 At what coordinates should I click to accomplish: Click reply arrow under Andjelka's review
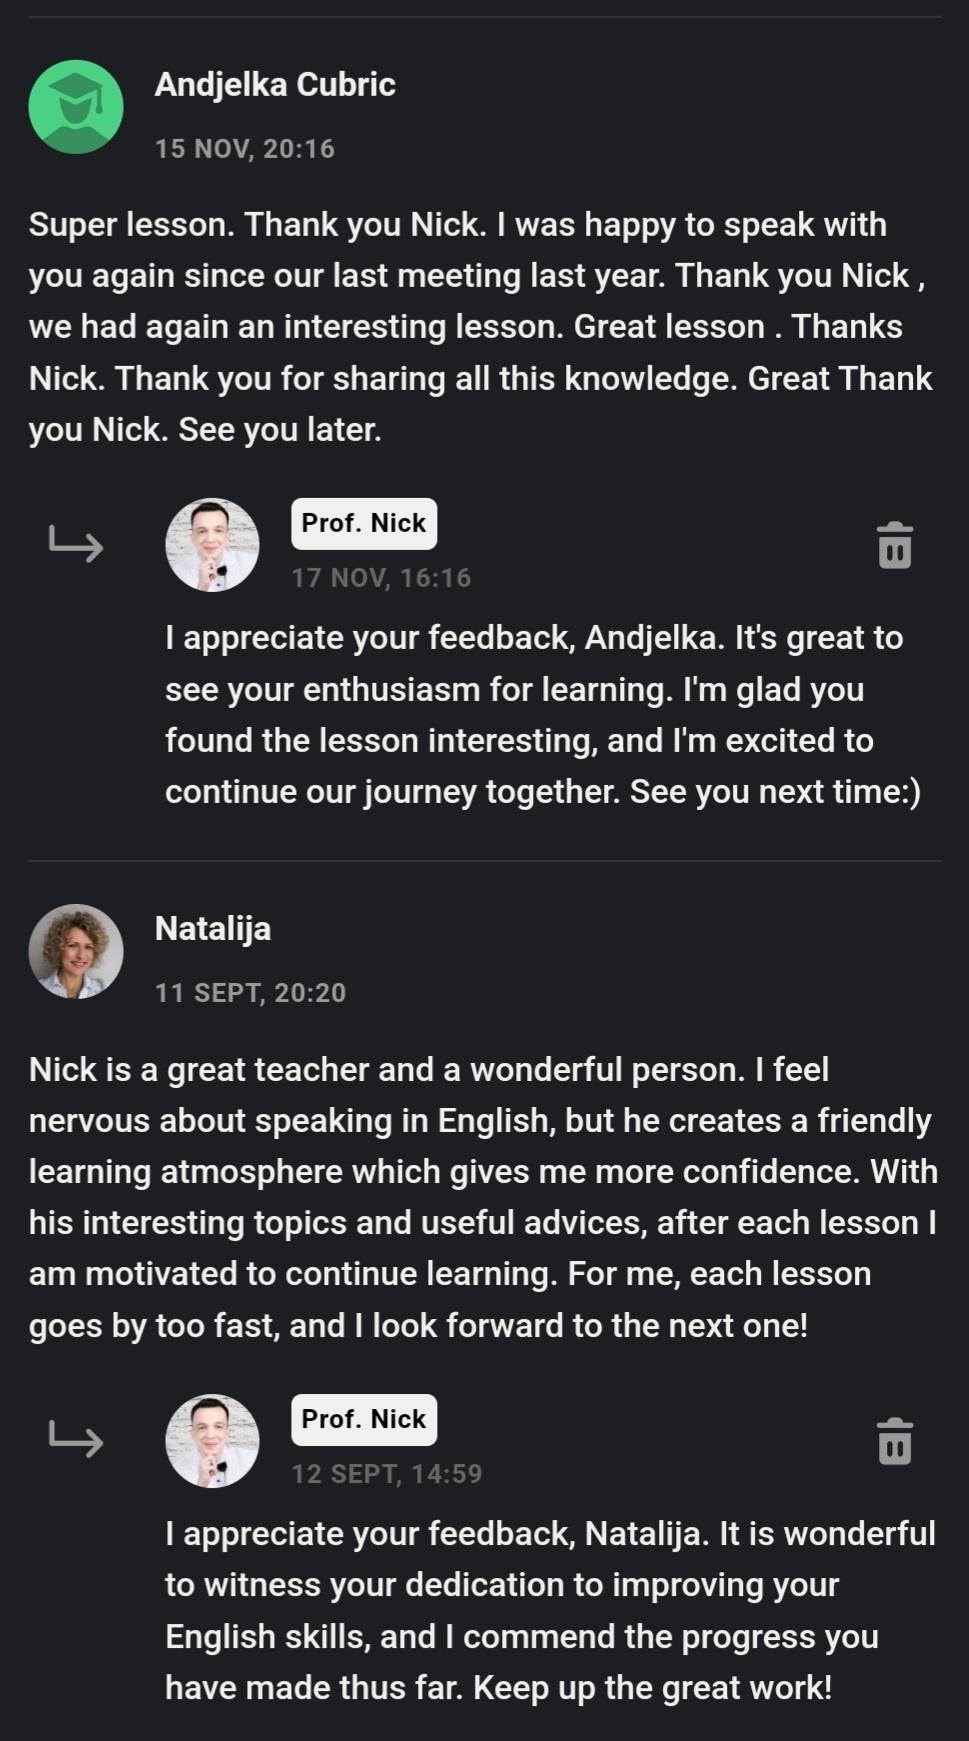coord(76,544)
